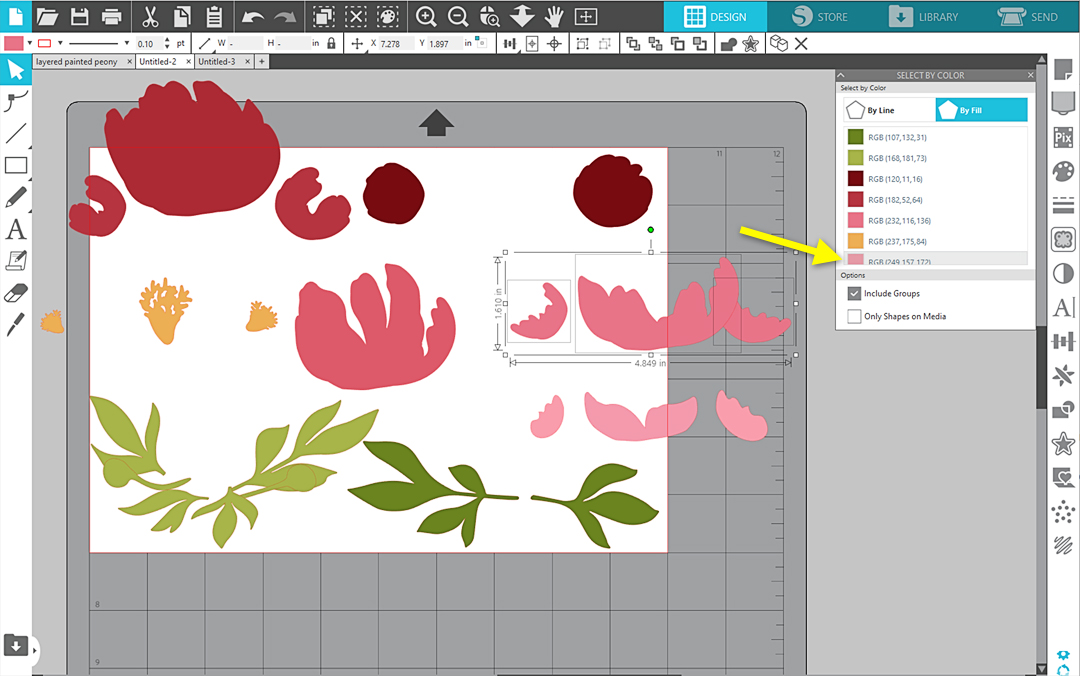Select the Knife tool
1080x676 pixels.
click(x=16, y=325)
